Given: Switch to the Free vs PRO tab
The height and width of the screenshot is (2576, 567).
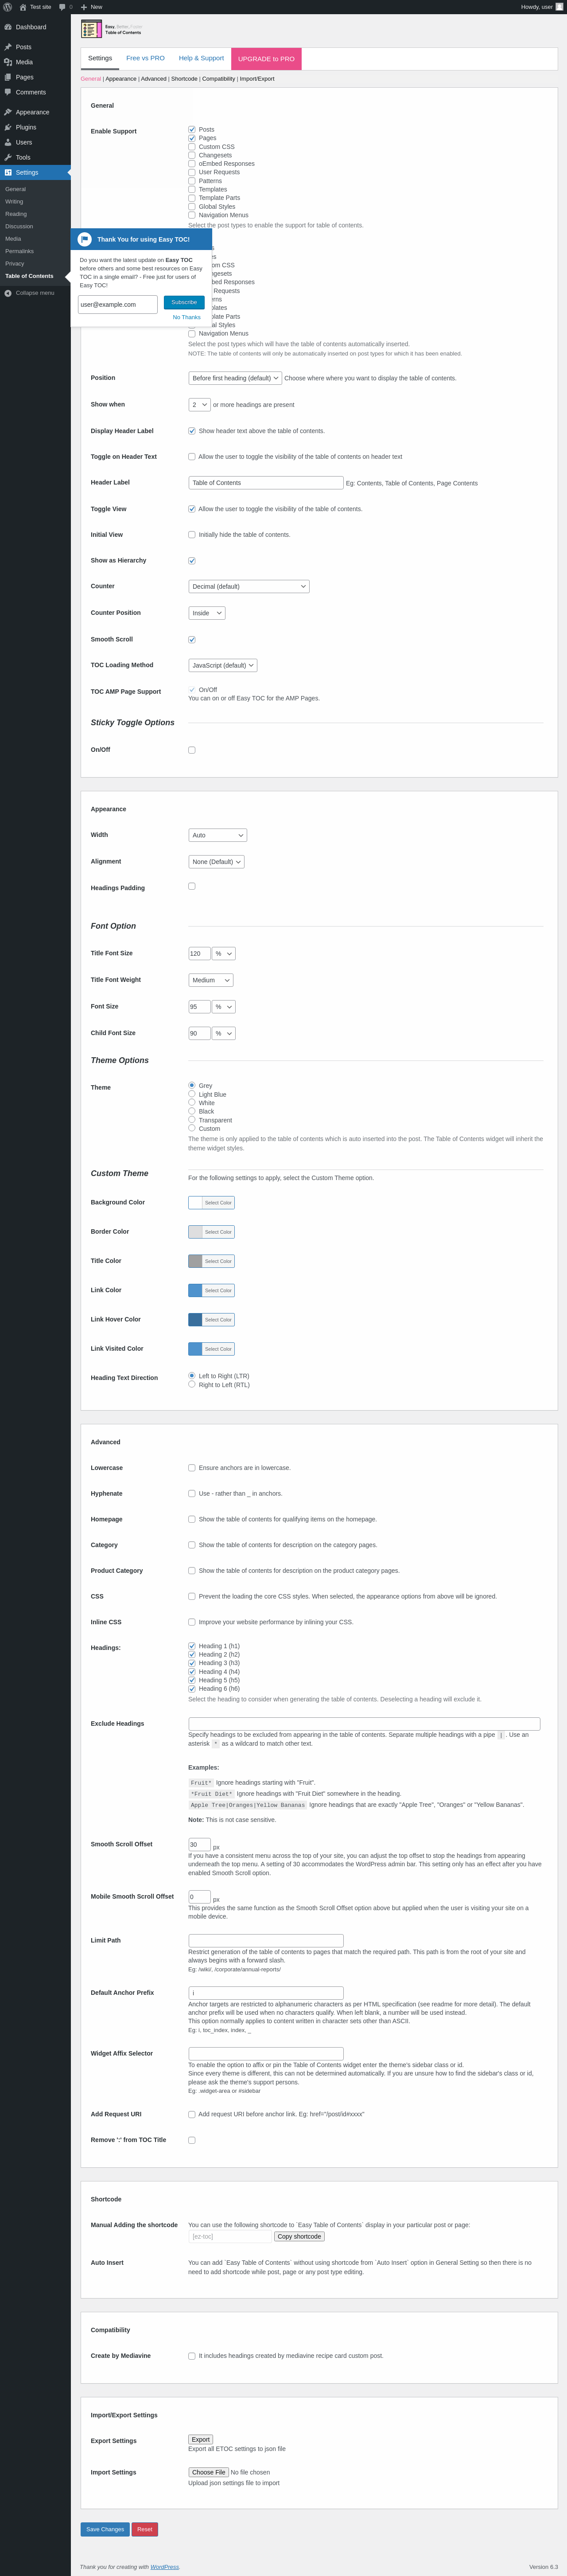Looking at the screenshot, I should (145, 58).
